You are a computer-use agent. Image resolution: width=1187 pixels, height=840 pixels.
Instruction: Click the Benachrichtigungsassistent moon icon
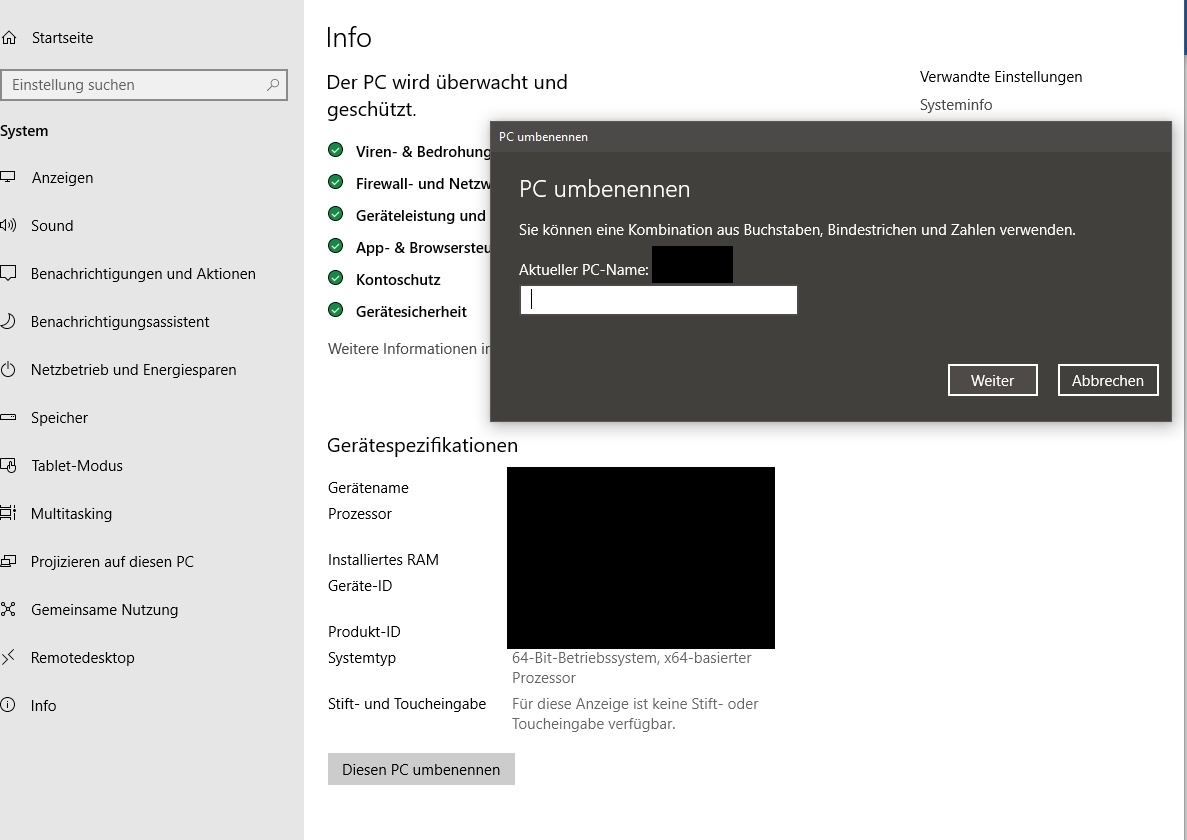tap(8, 321)
